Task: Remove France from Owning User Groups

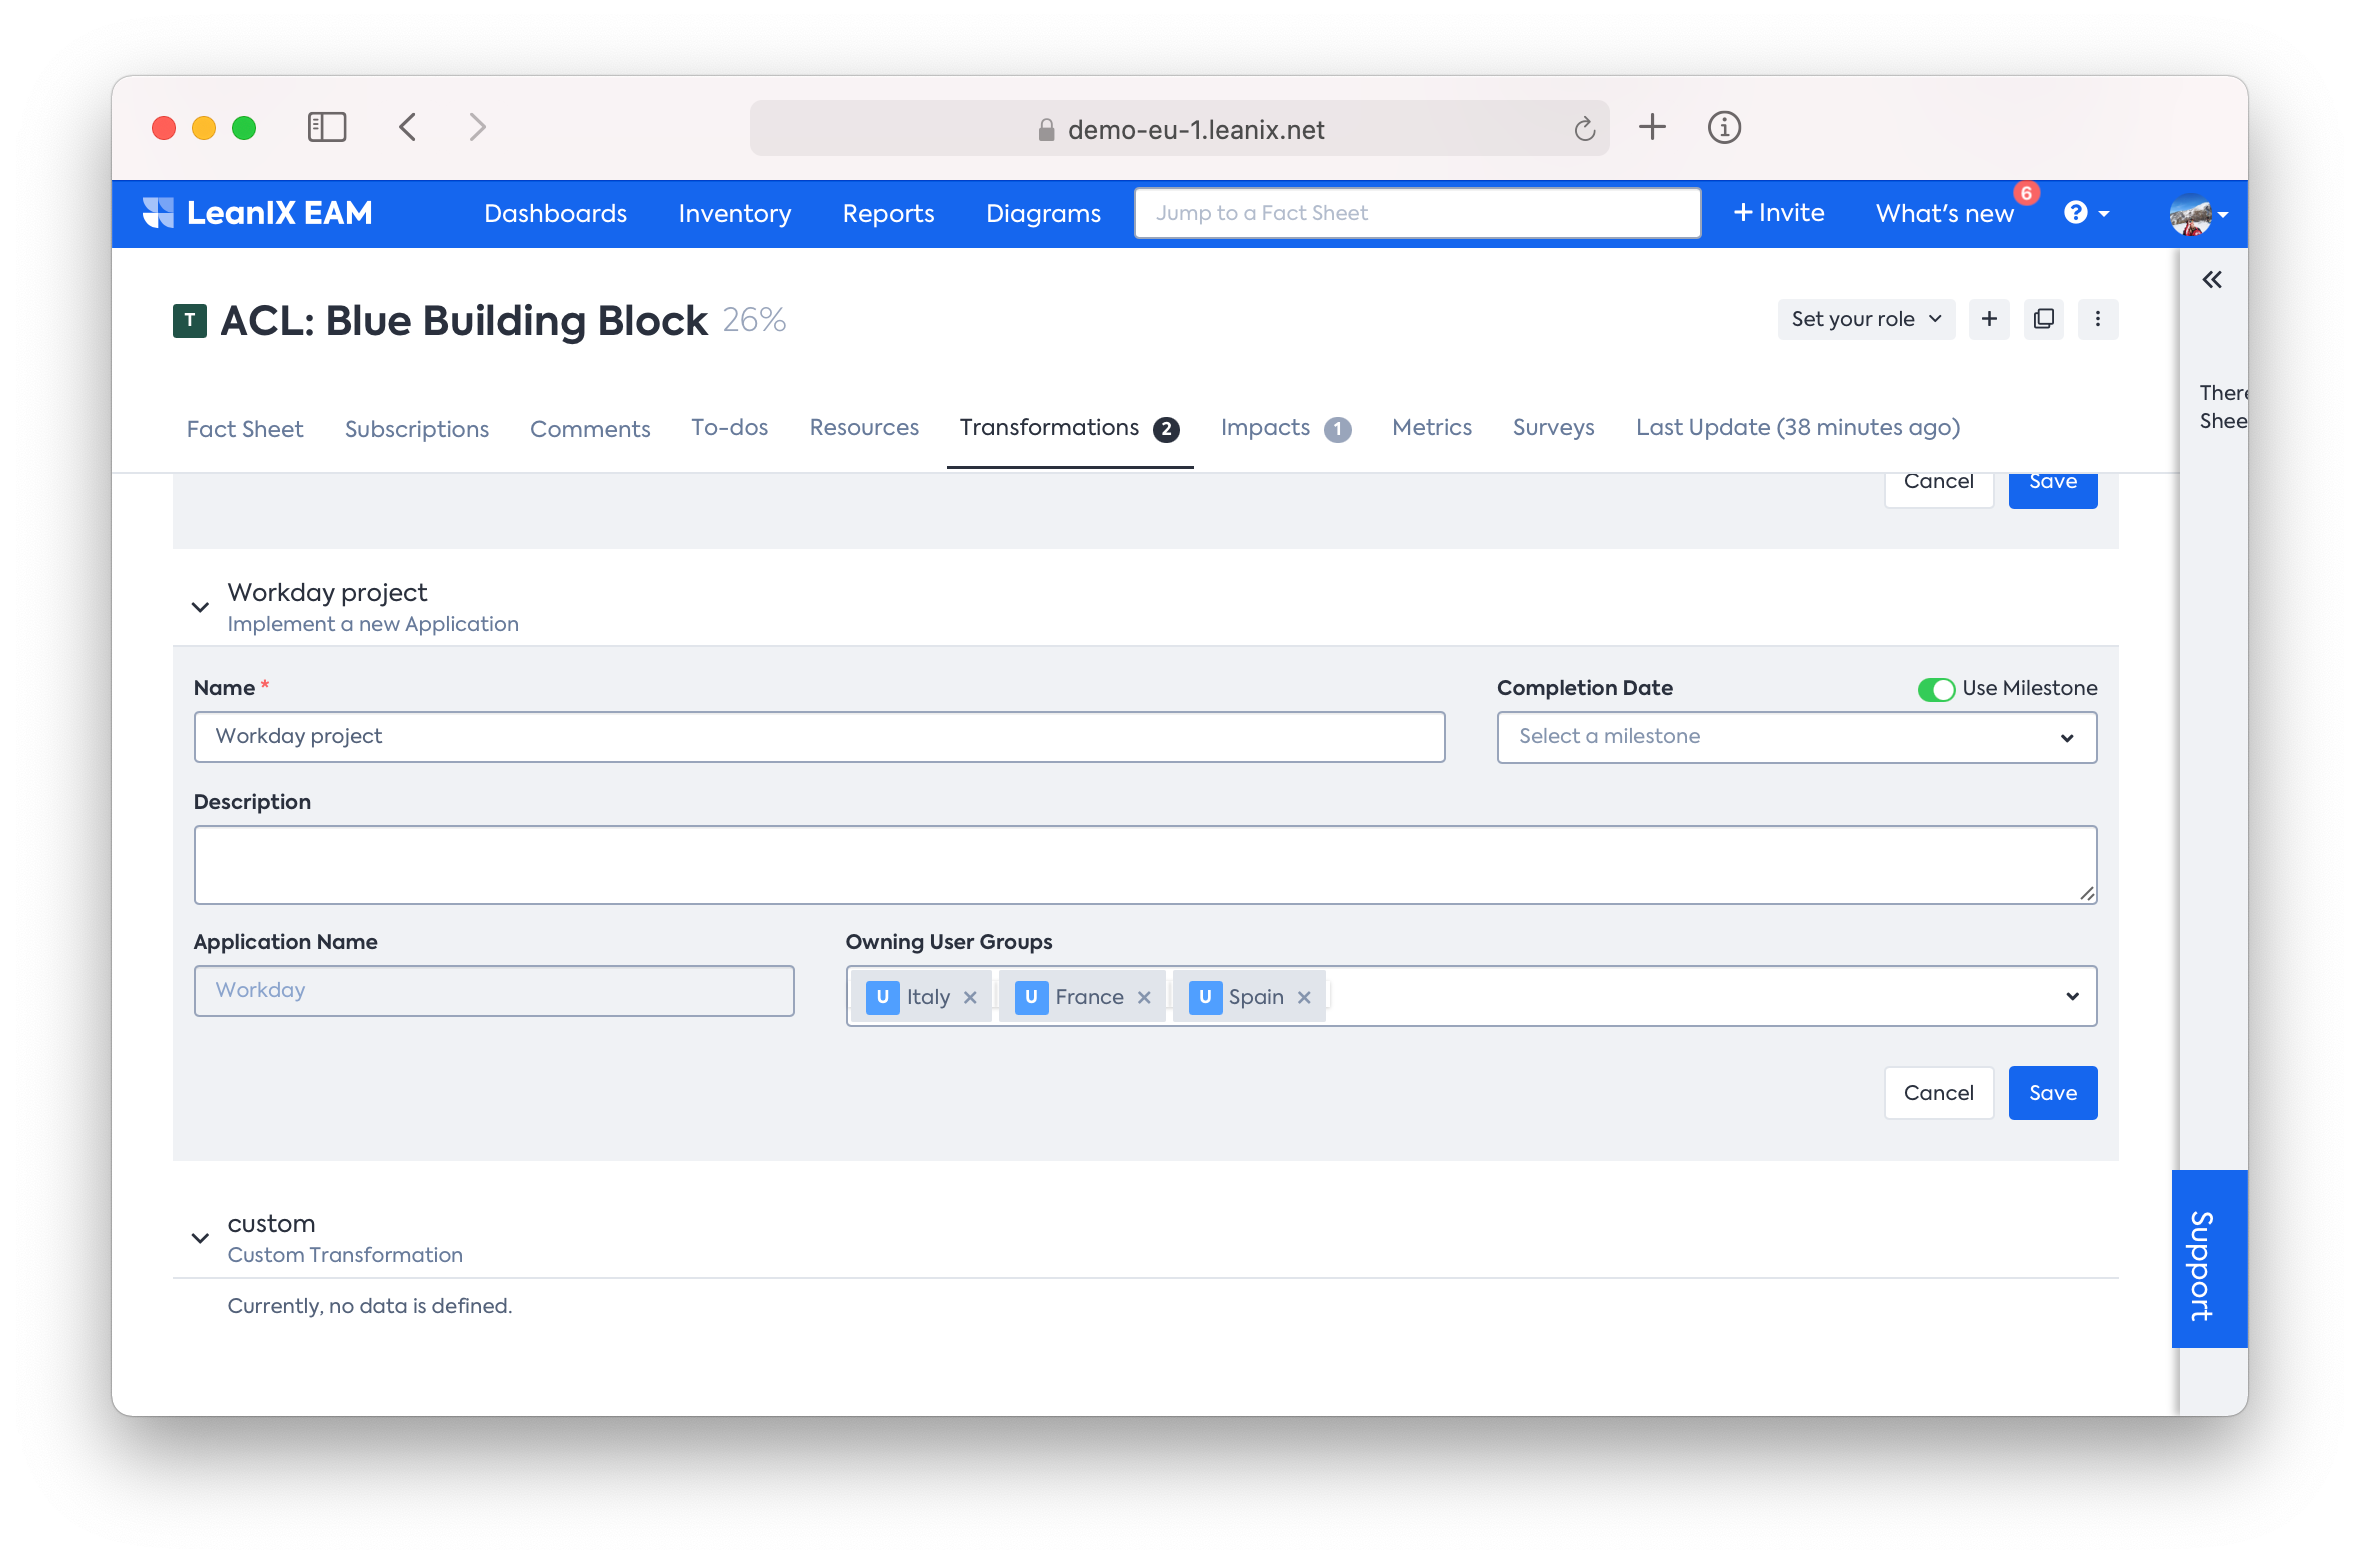Action: pyautogui.click(x=1144, y=997)
